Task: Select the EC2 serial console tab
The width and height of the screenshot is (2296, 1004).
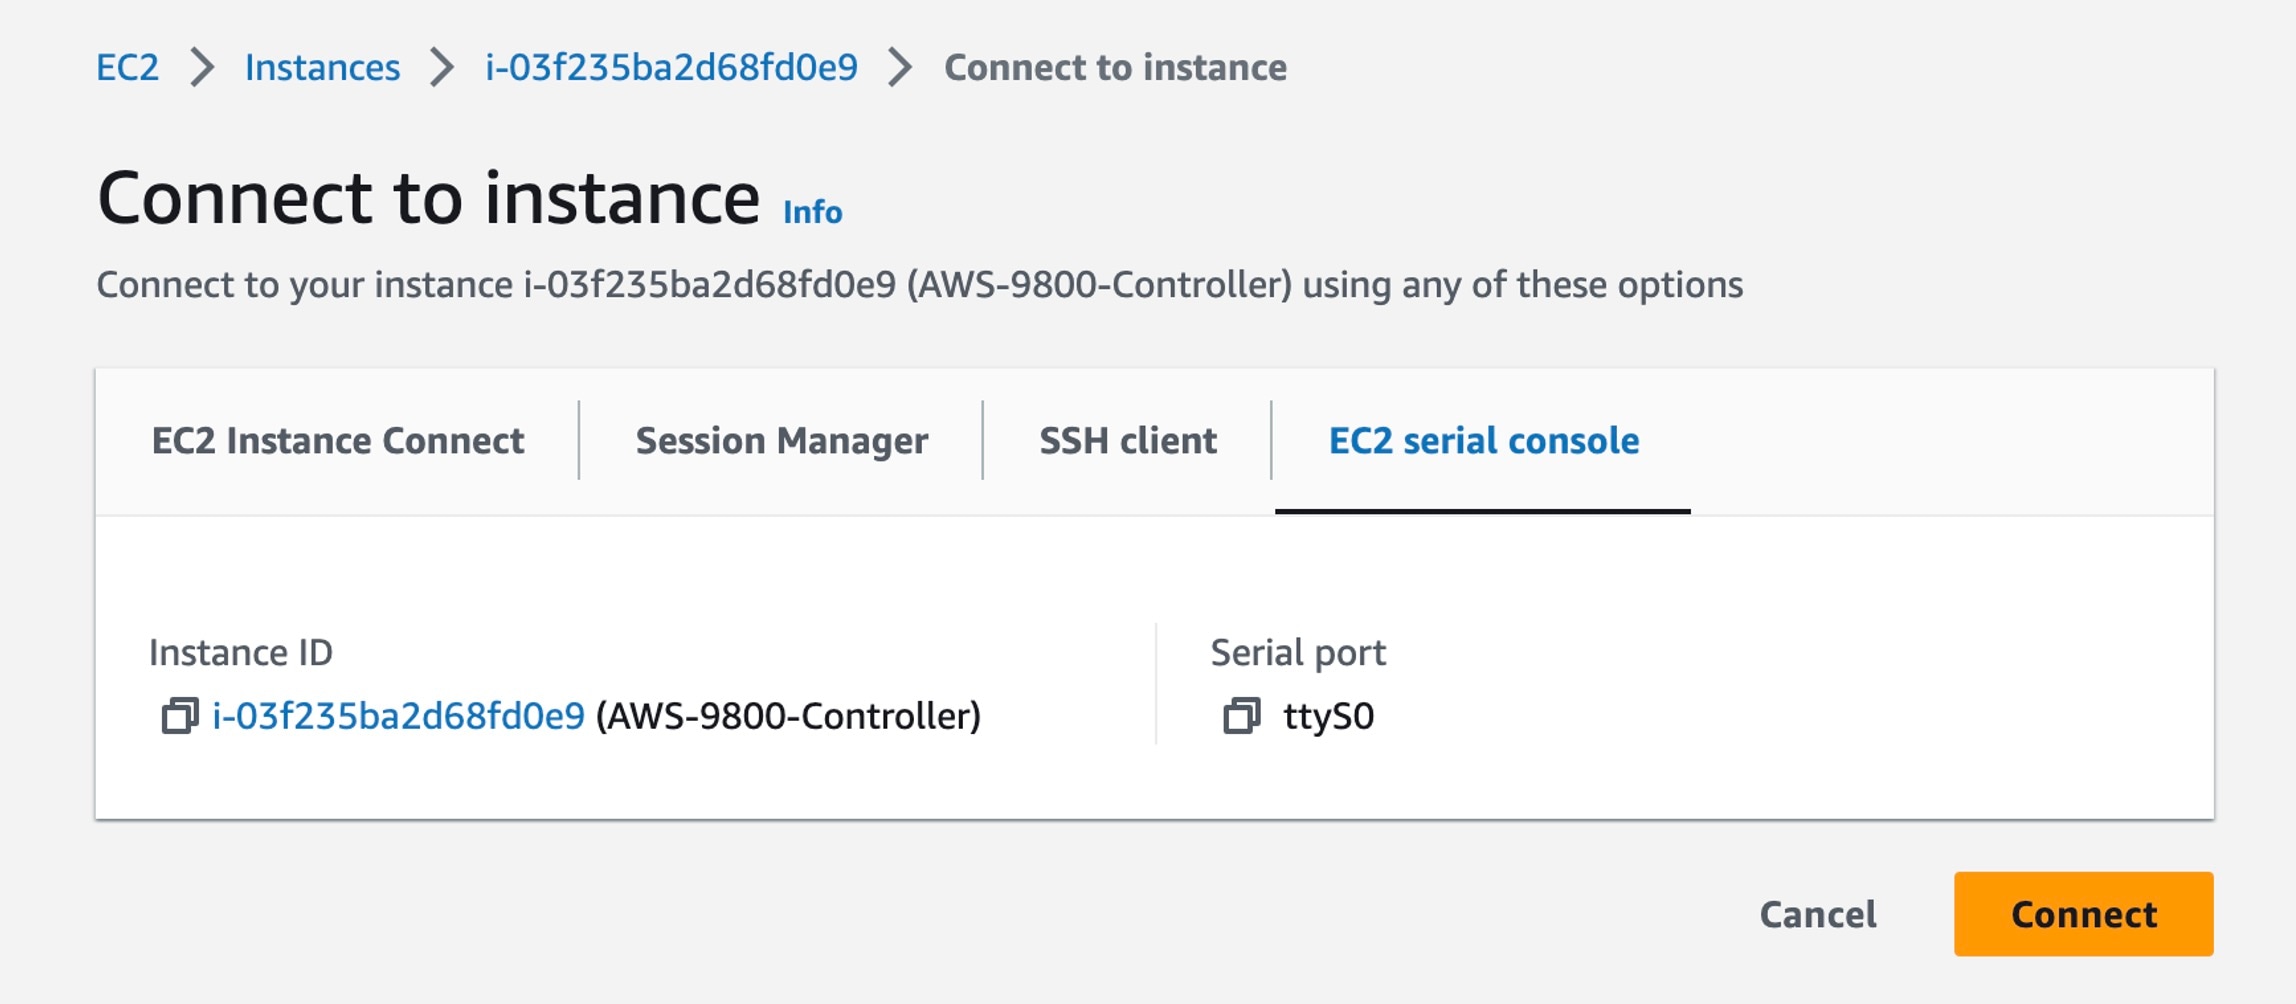Action: click(x=1483, y=441)
